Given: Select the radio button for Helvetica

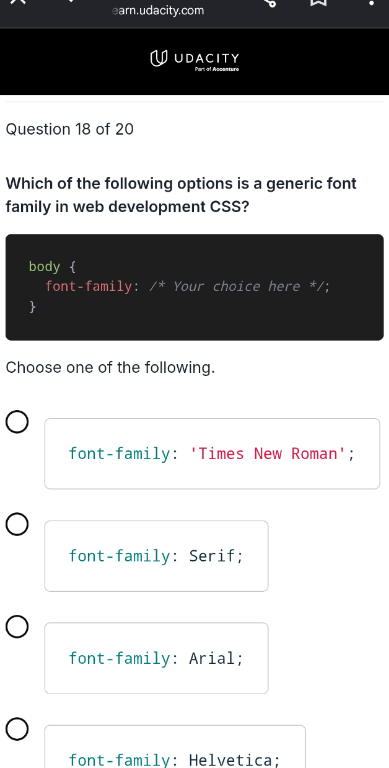Looking at the screenshot, I should pyautogui.click(x=17, y=729).
